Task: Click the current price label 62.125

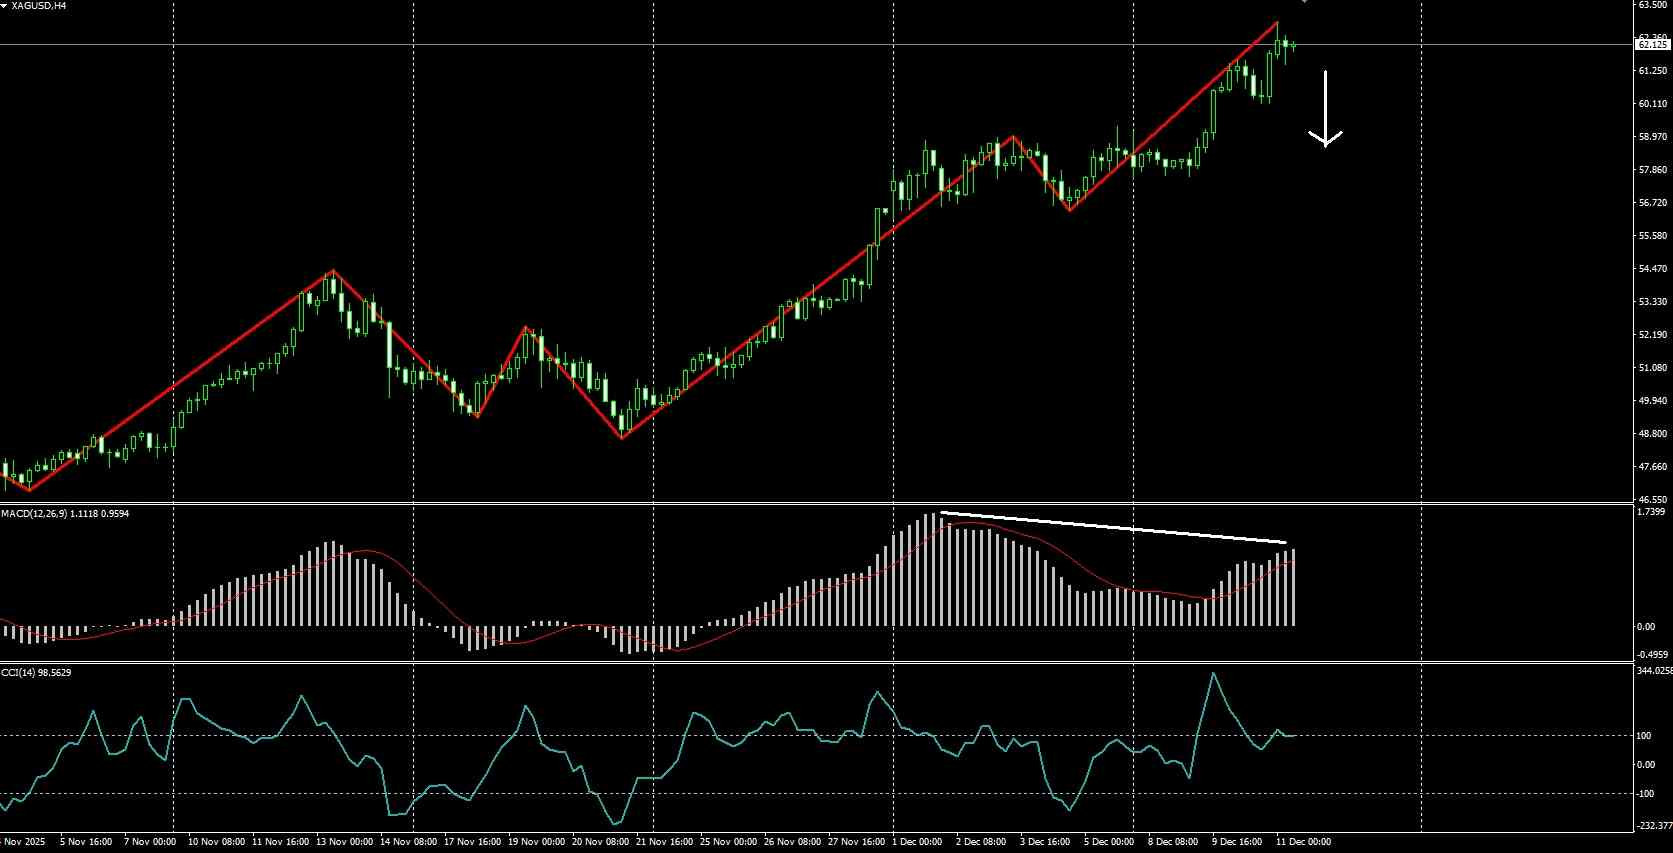Action: pyautogui.click(x=1653, y=44)
